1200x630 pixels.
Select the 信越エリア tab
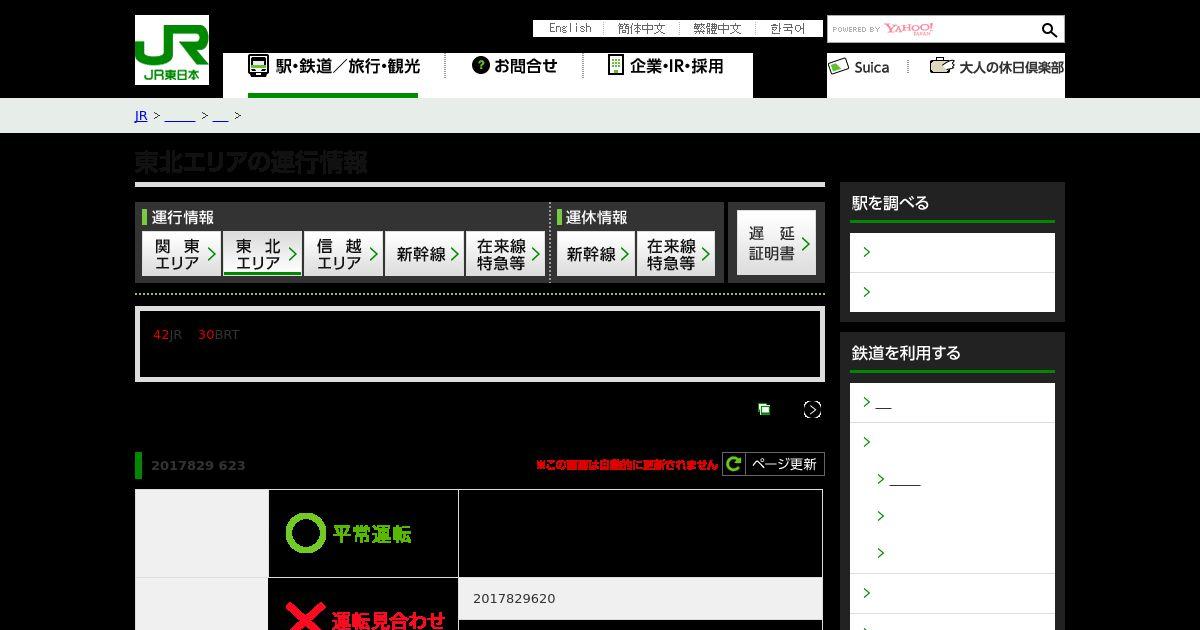click(343, 254)
